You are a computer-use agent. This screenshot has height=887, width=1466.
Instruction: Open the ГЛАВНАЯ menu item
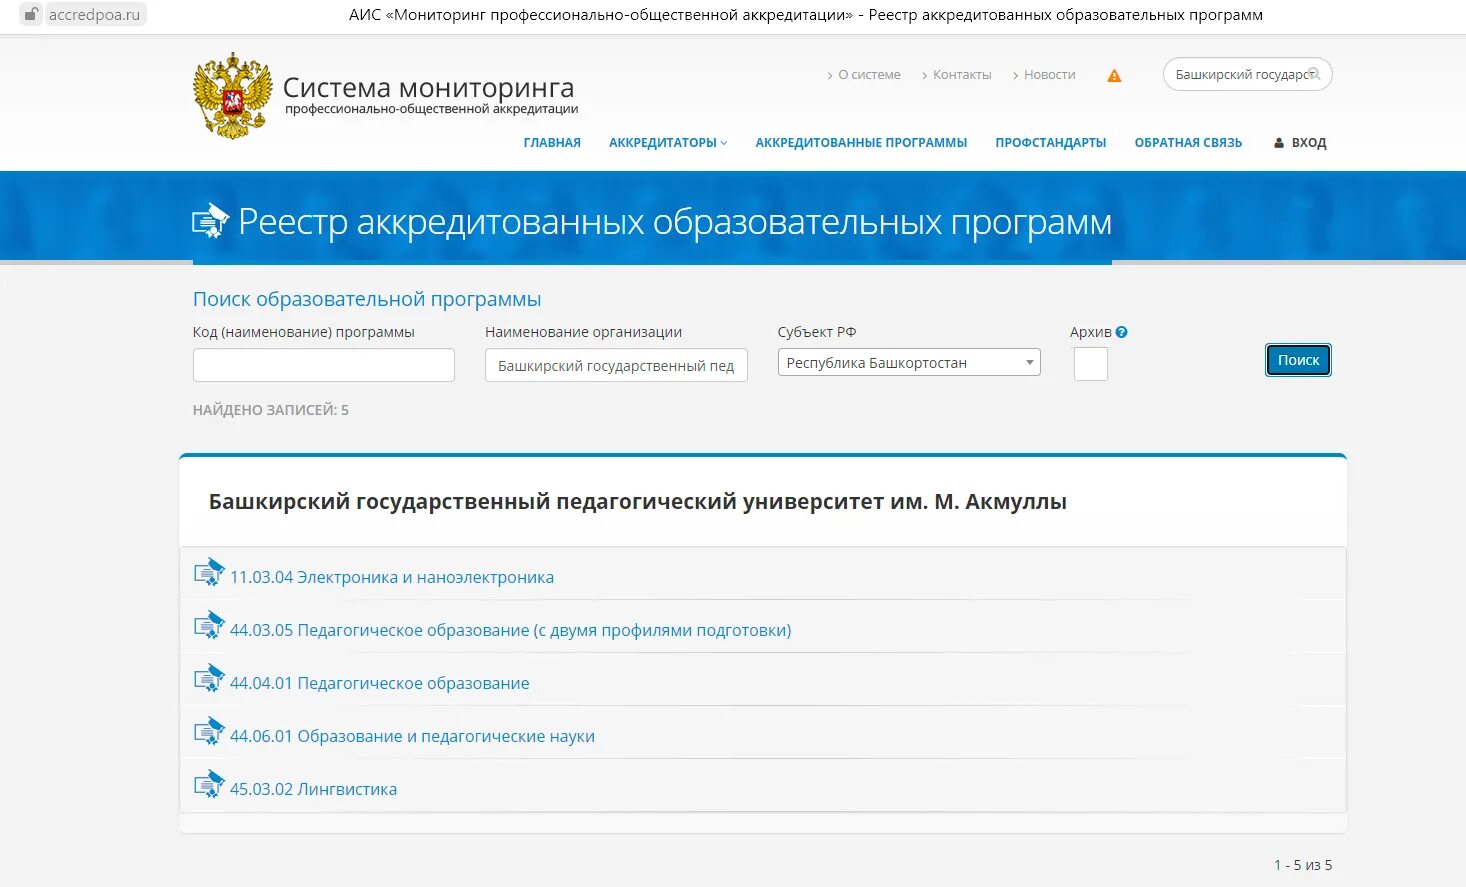point(552,143)
